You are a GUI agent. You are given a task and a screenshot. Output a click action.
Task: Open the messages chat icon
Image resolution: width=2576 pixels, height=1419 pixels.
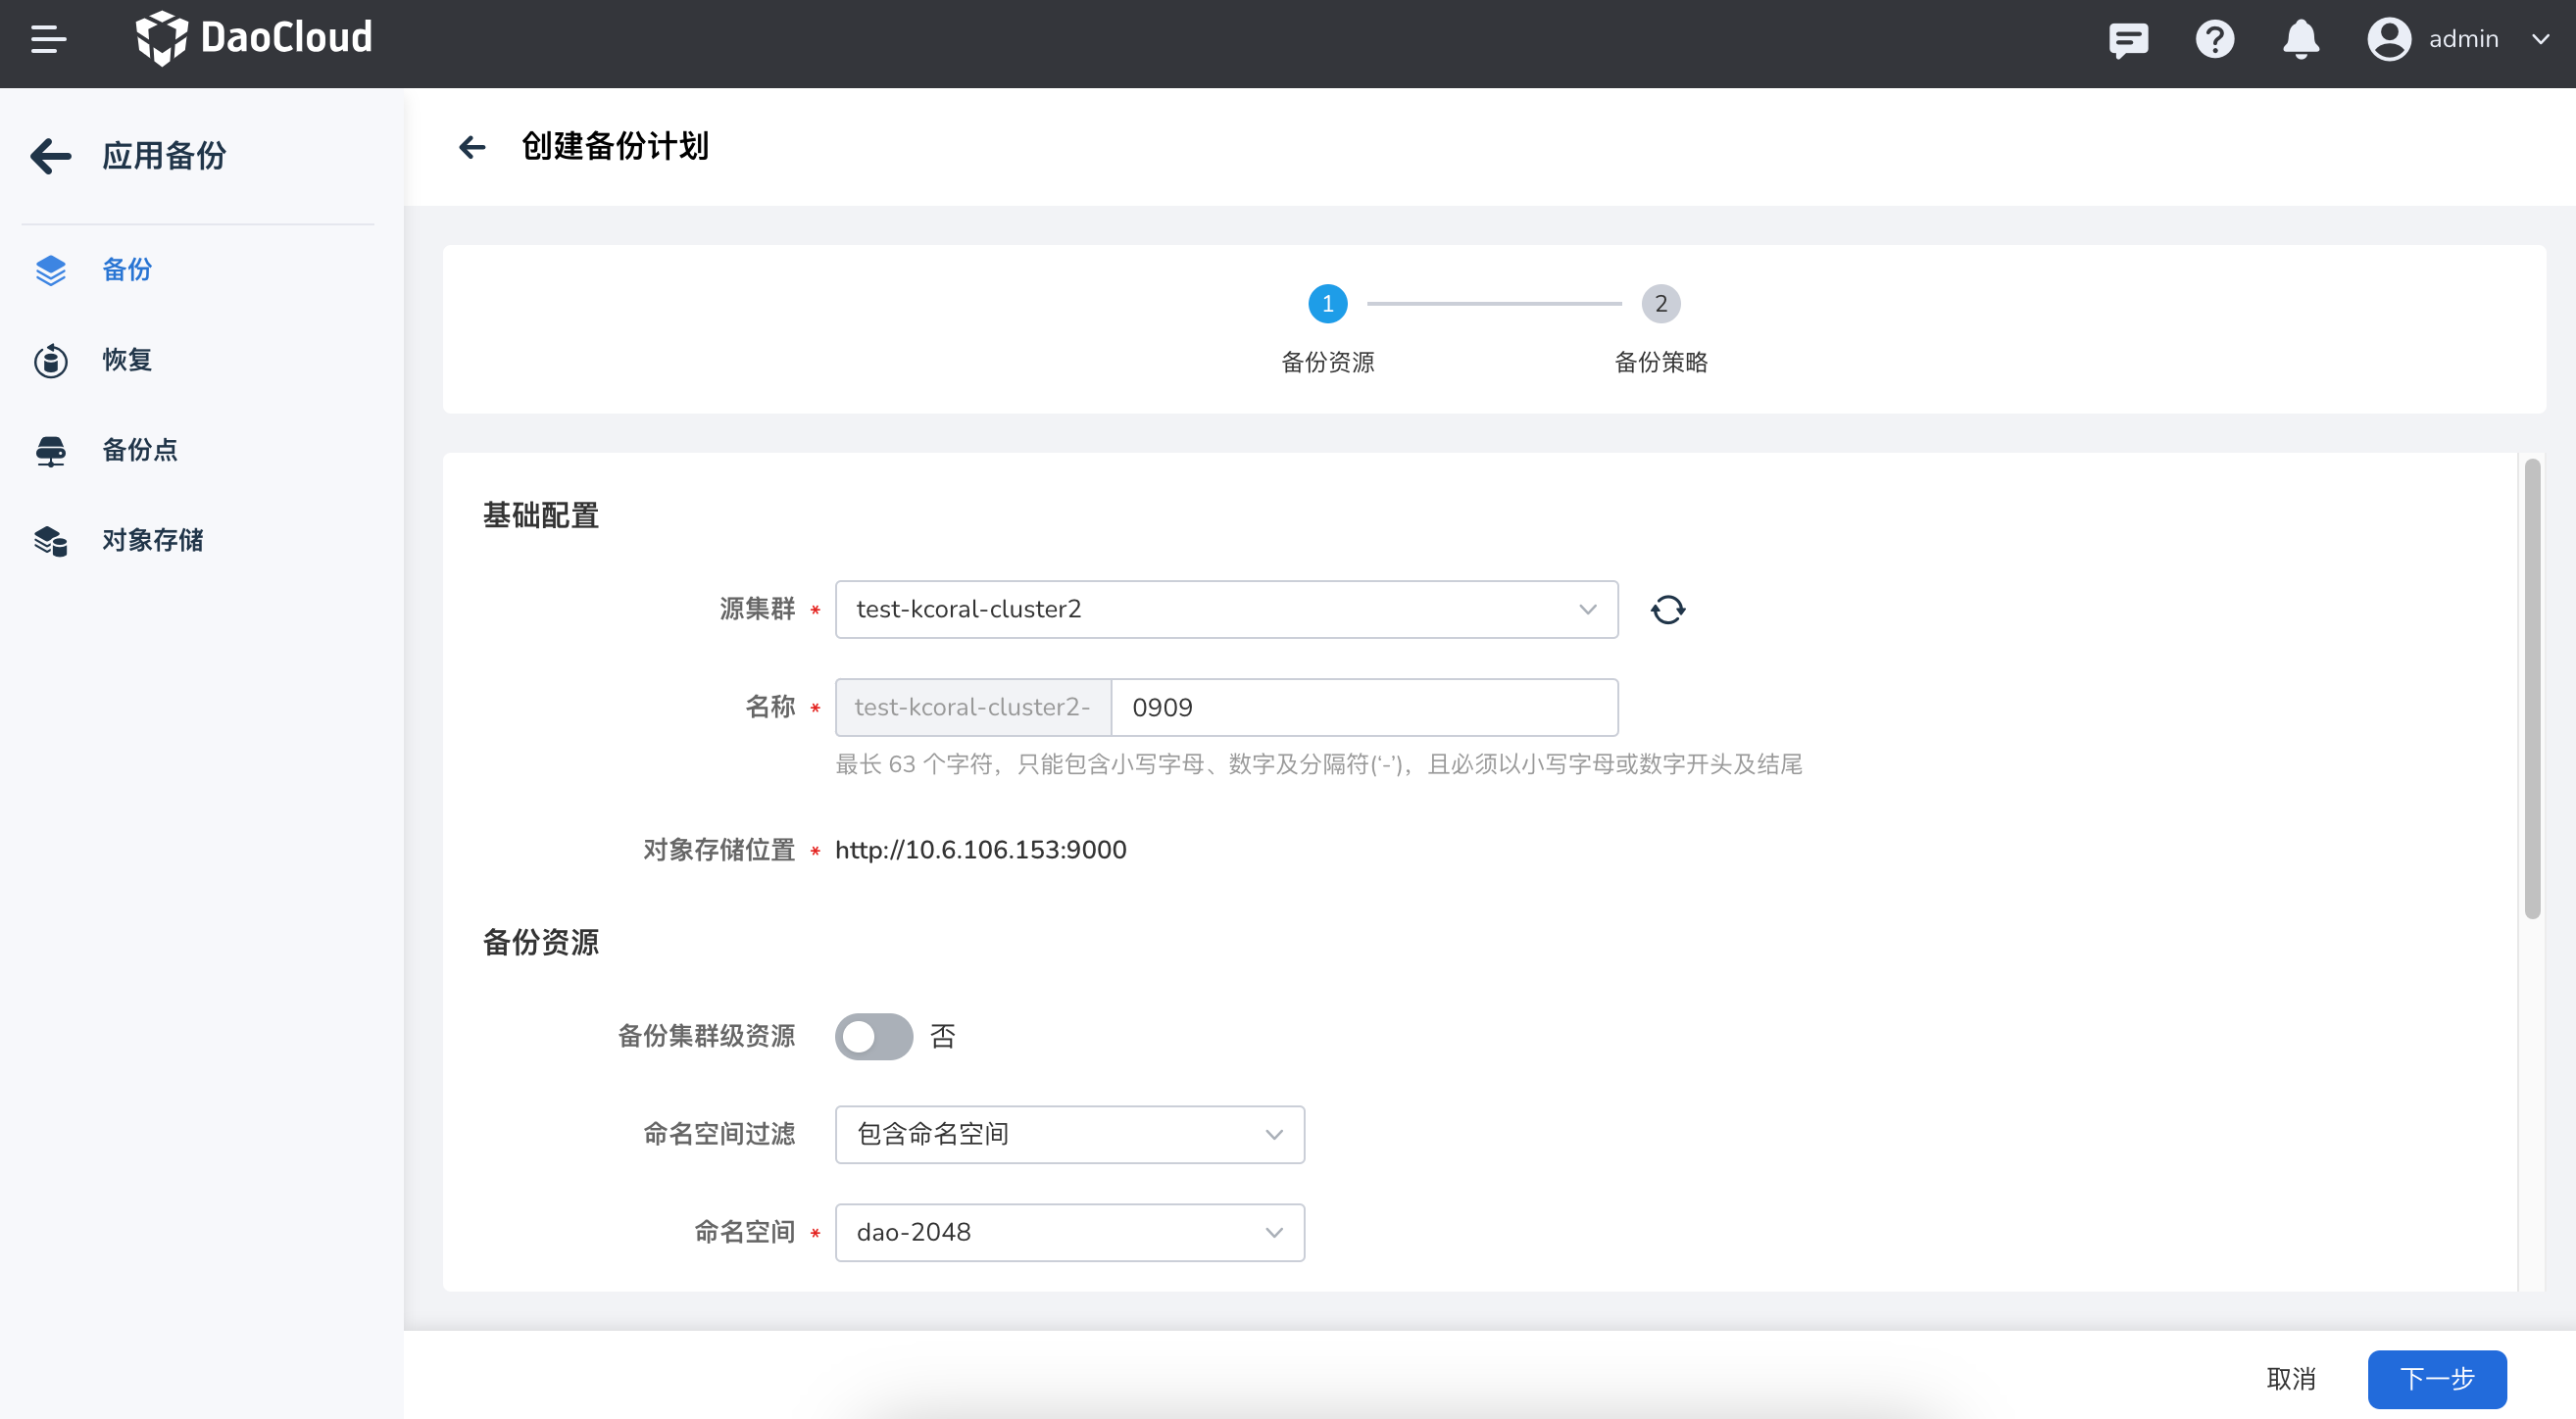tap(2128, 39)
